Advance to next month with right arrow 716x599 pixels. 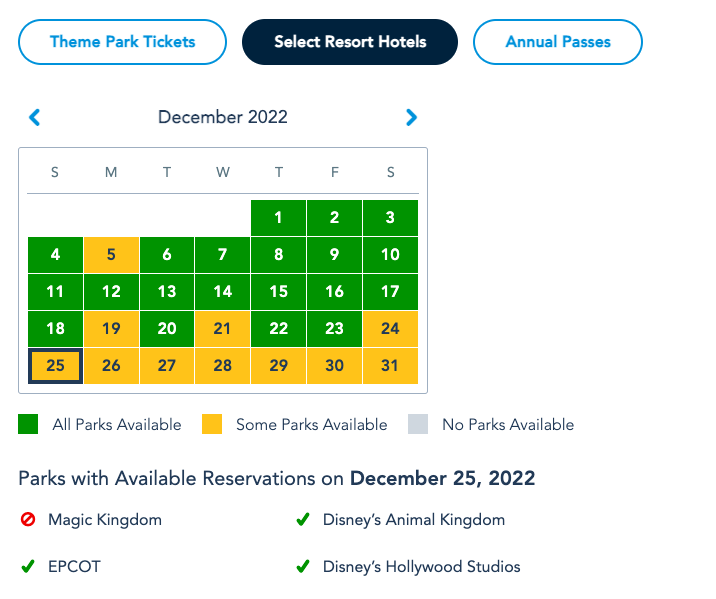click(411, 118)
